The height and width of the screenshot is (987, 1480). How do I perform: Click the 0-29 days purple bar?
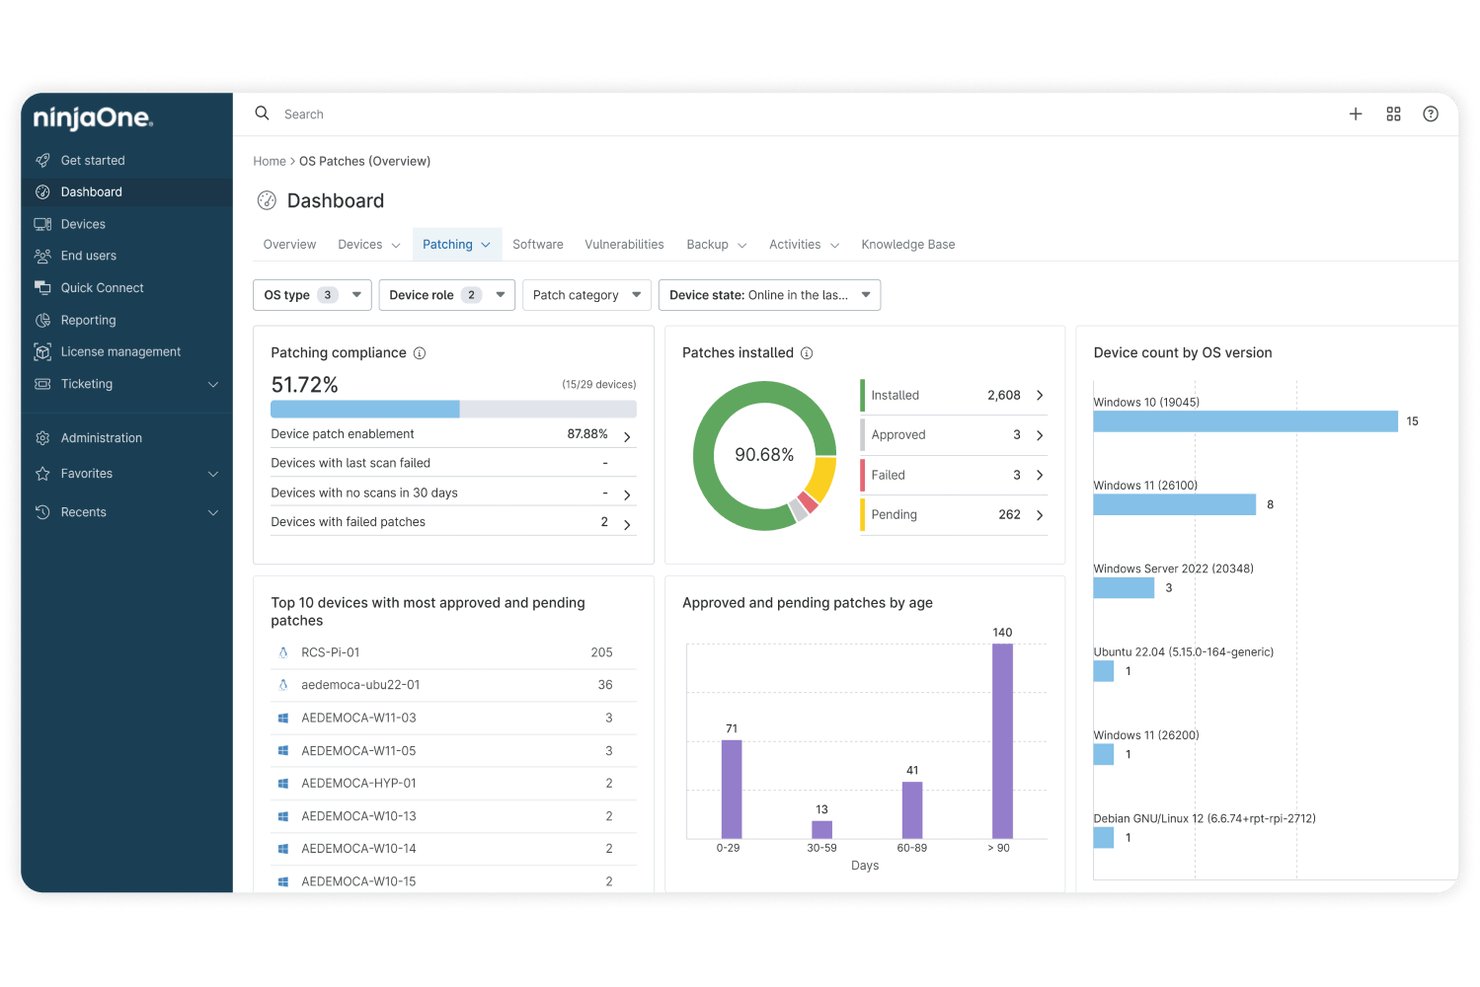(x=732, y=789)
